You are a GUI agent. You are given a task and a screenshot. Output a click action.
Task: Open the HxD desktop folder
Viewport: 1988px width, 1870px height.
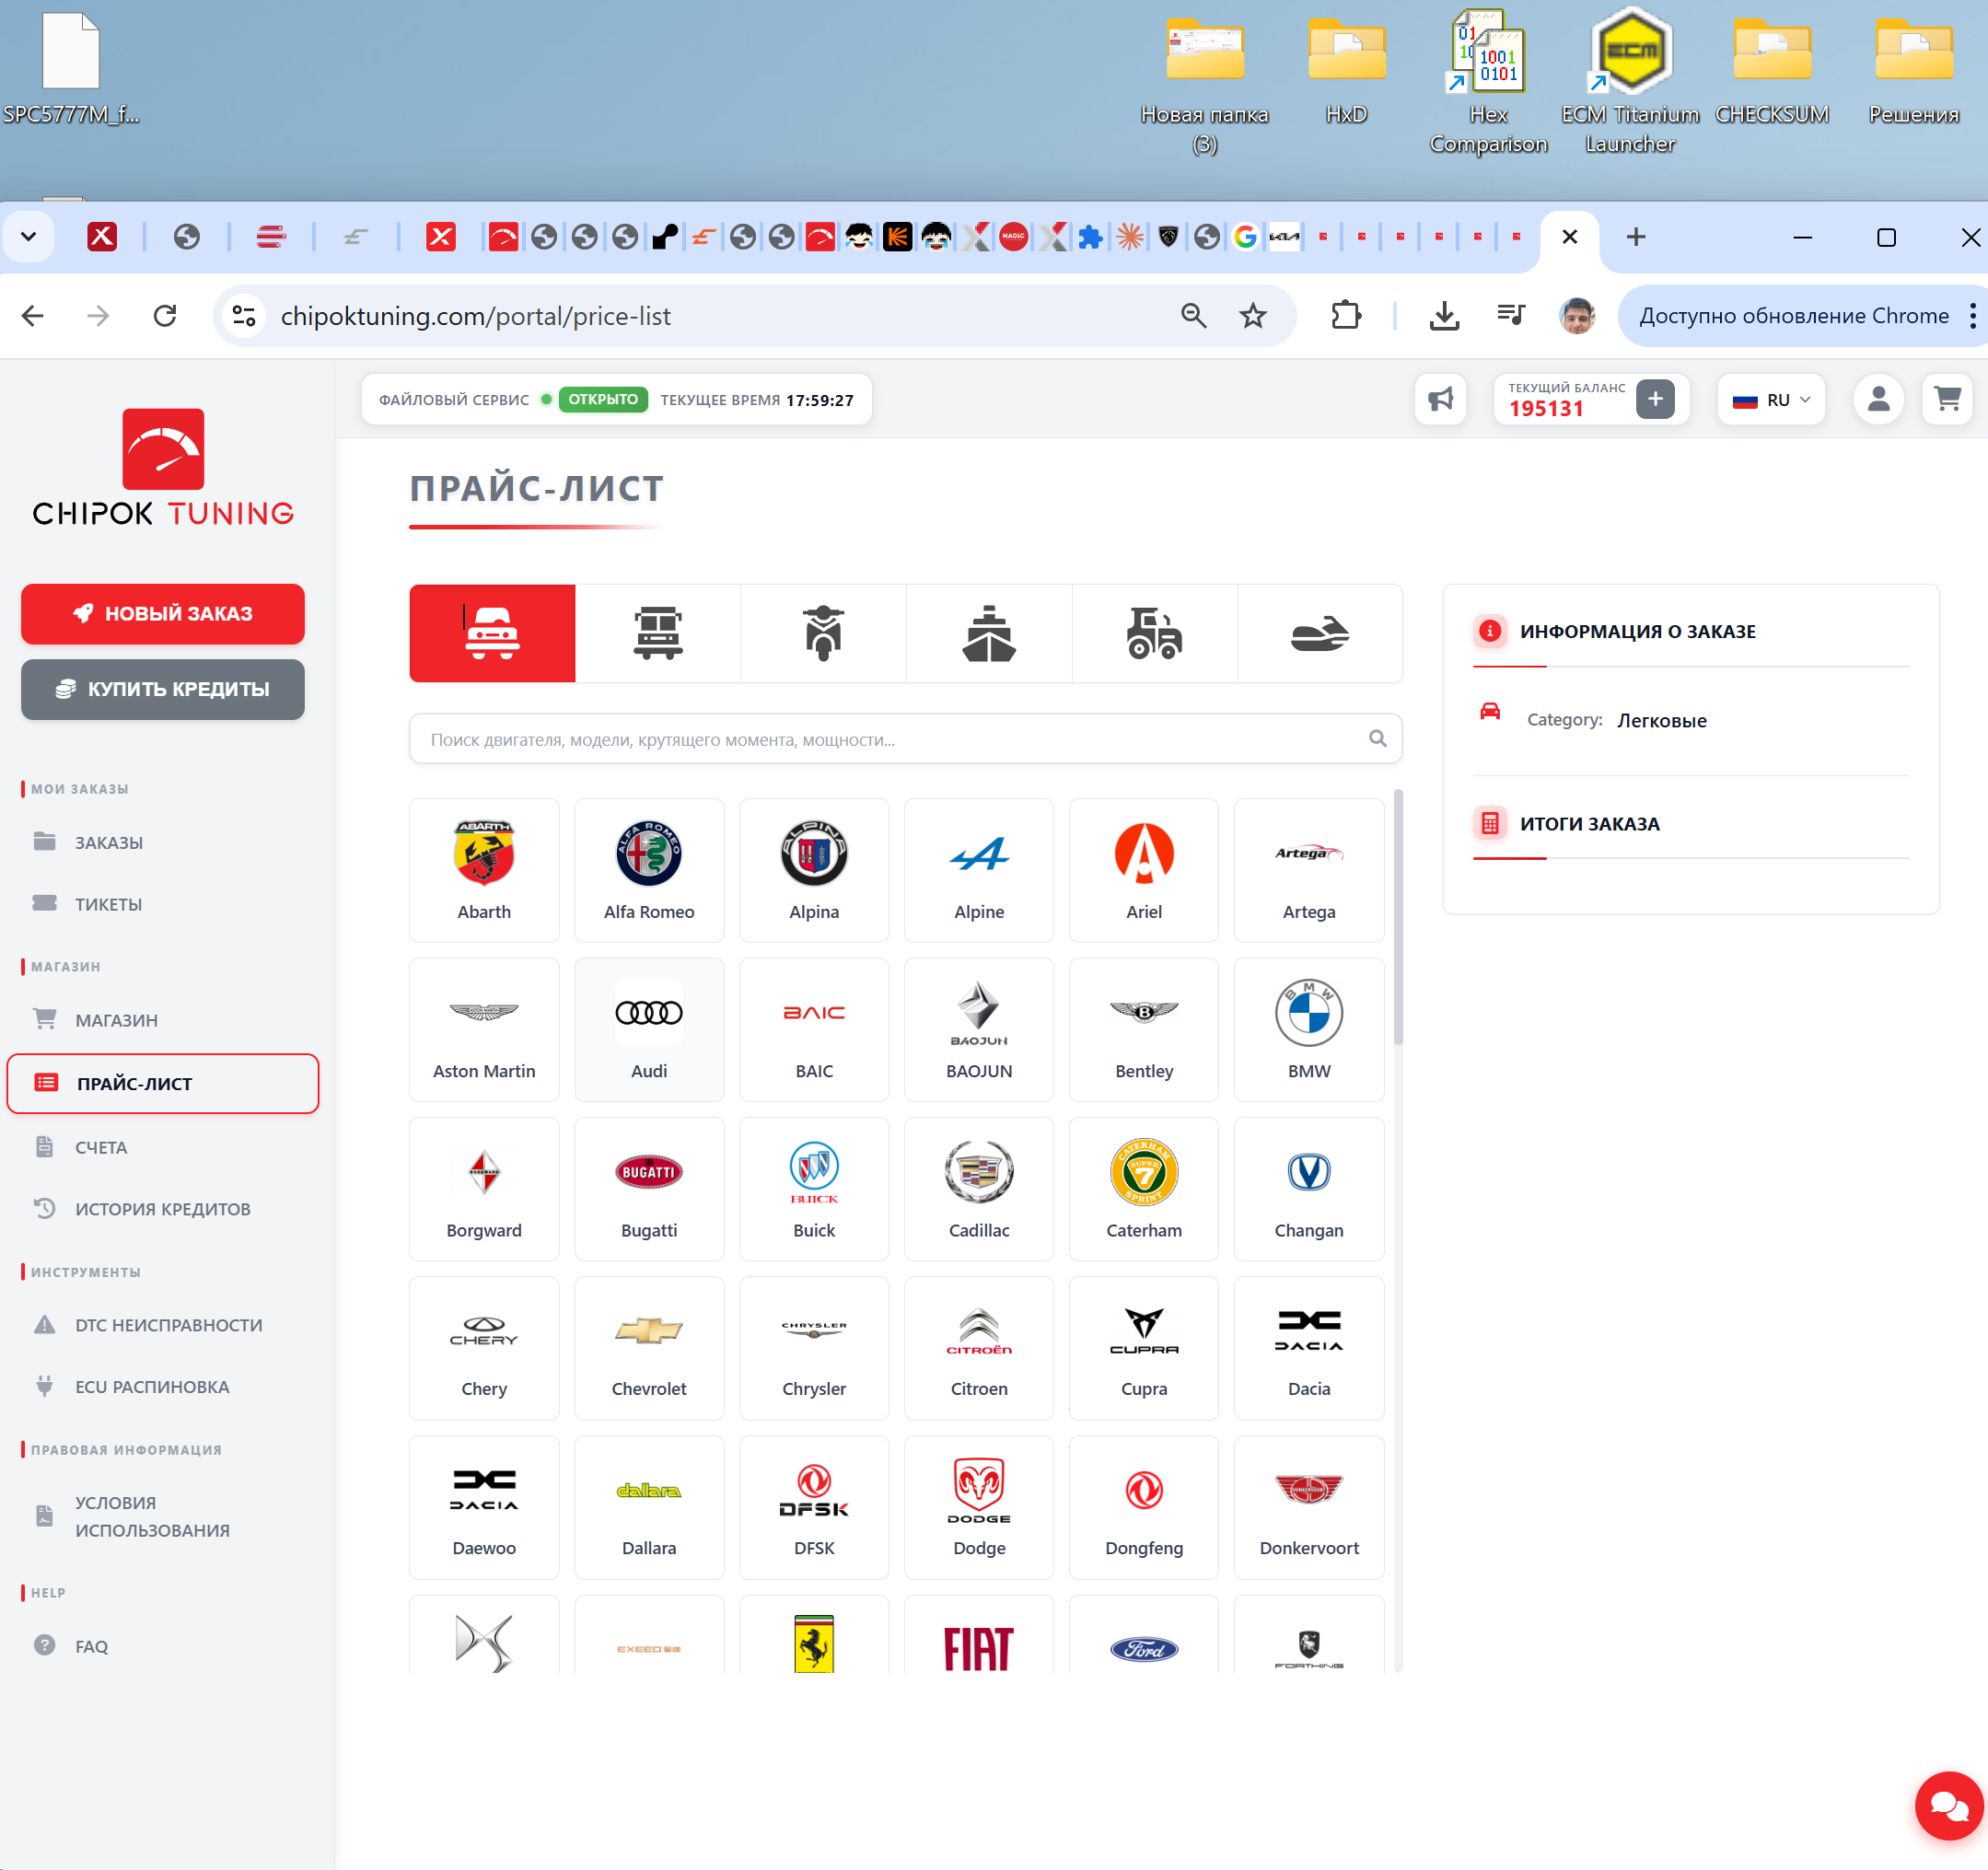click(1346, 70)
